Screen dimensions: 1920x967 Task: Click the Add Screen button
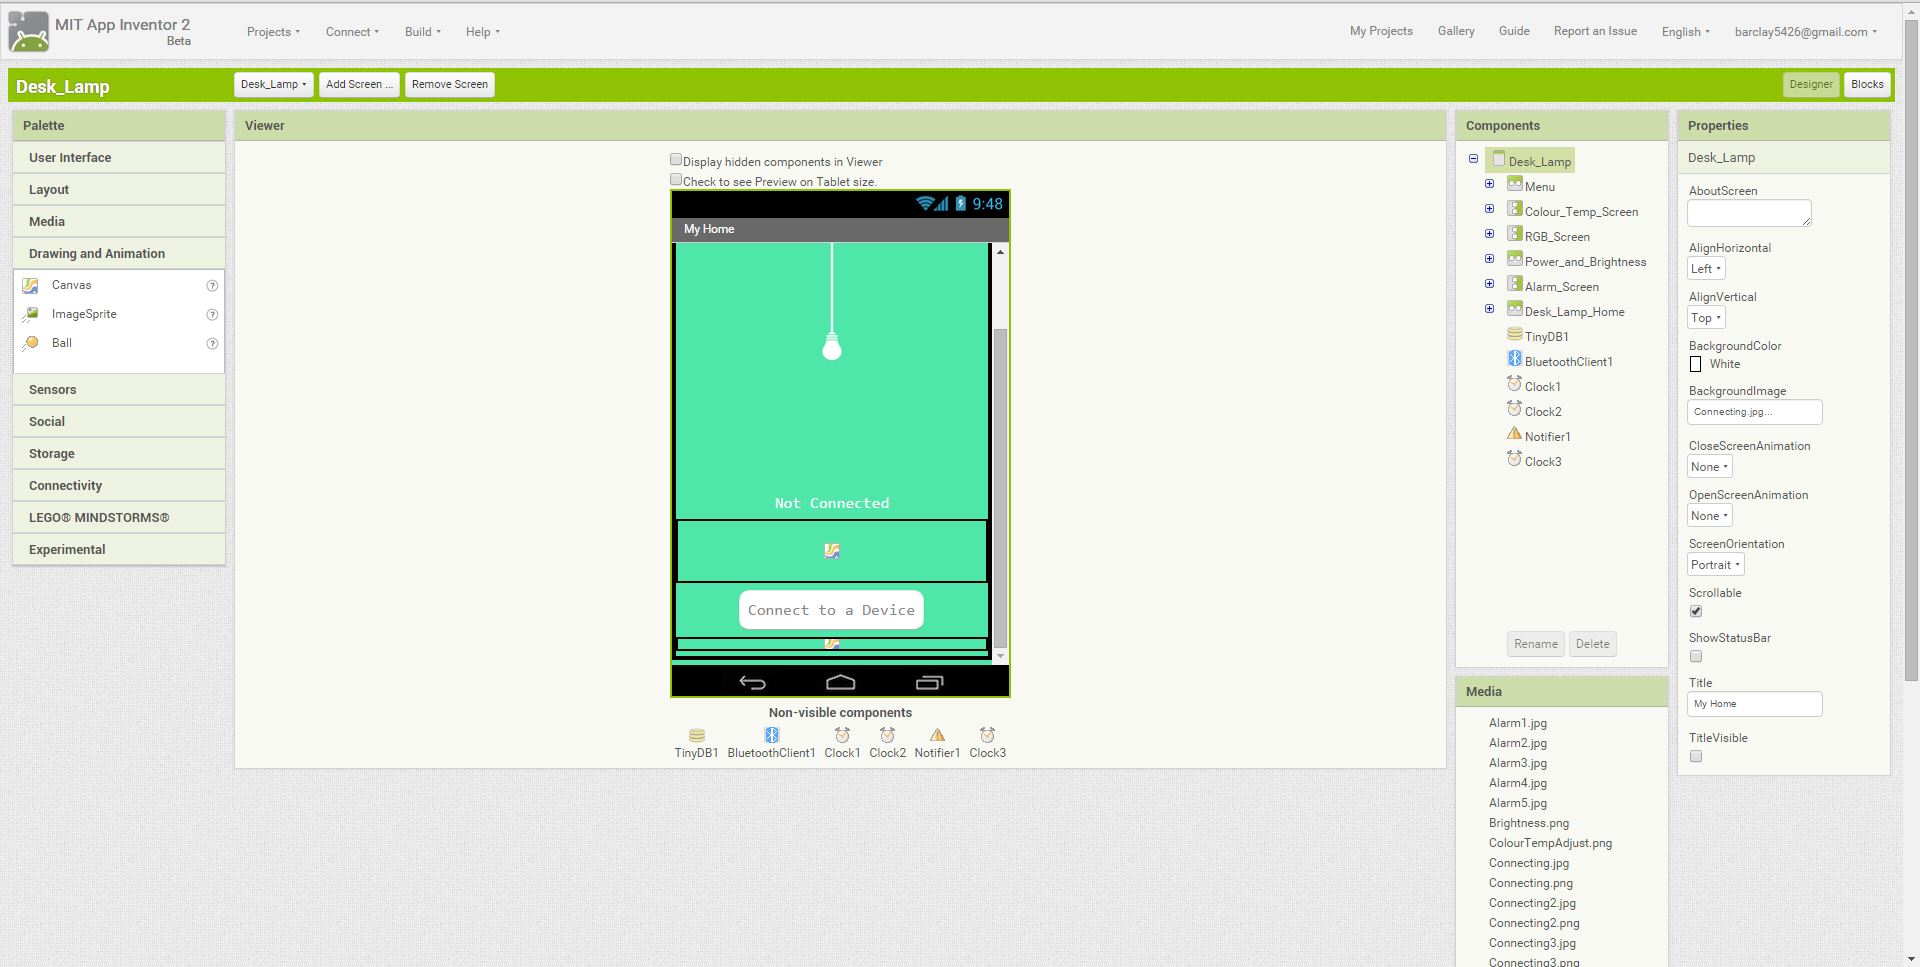359,85
